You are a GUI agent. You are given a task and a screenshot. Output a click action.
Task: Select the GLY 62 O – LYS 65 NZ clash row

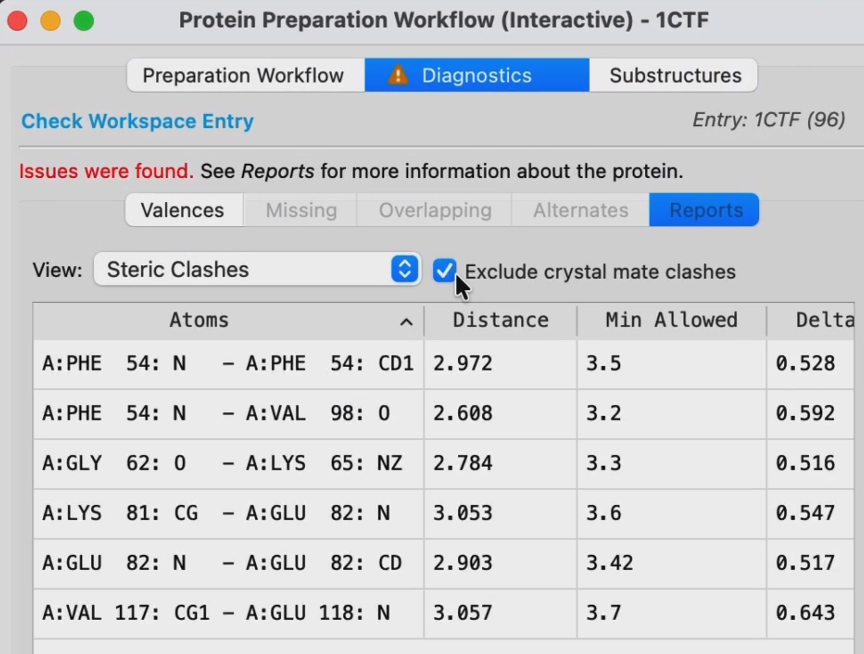coord(444,463)
